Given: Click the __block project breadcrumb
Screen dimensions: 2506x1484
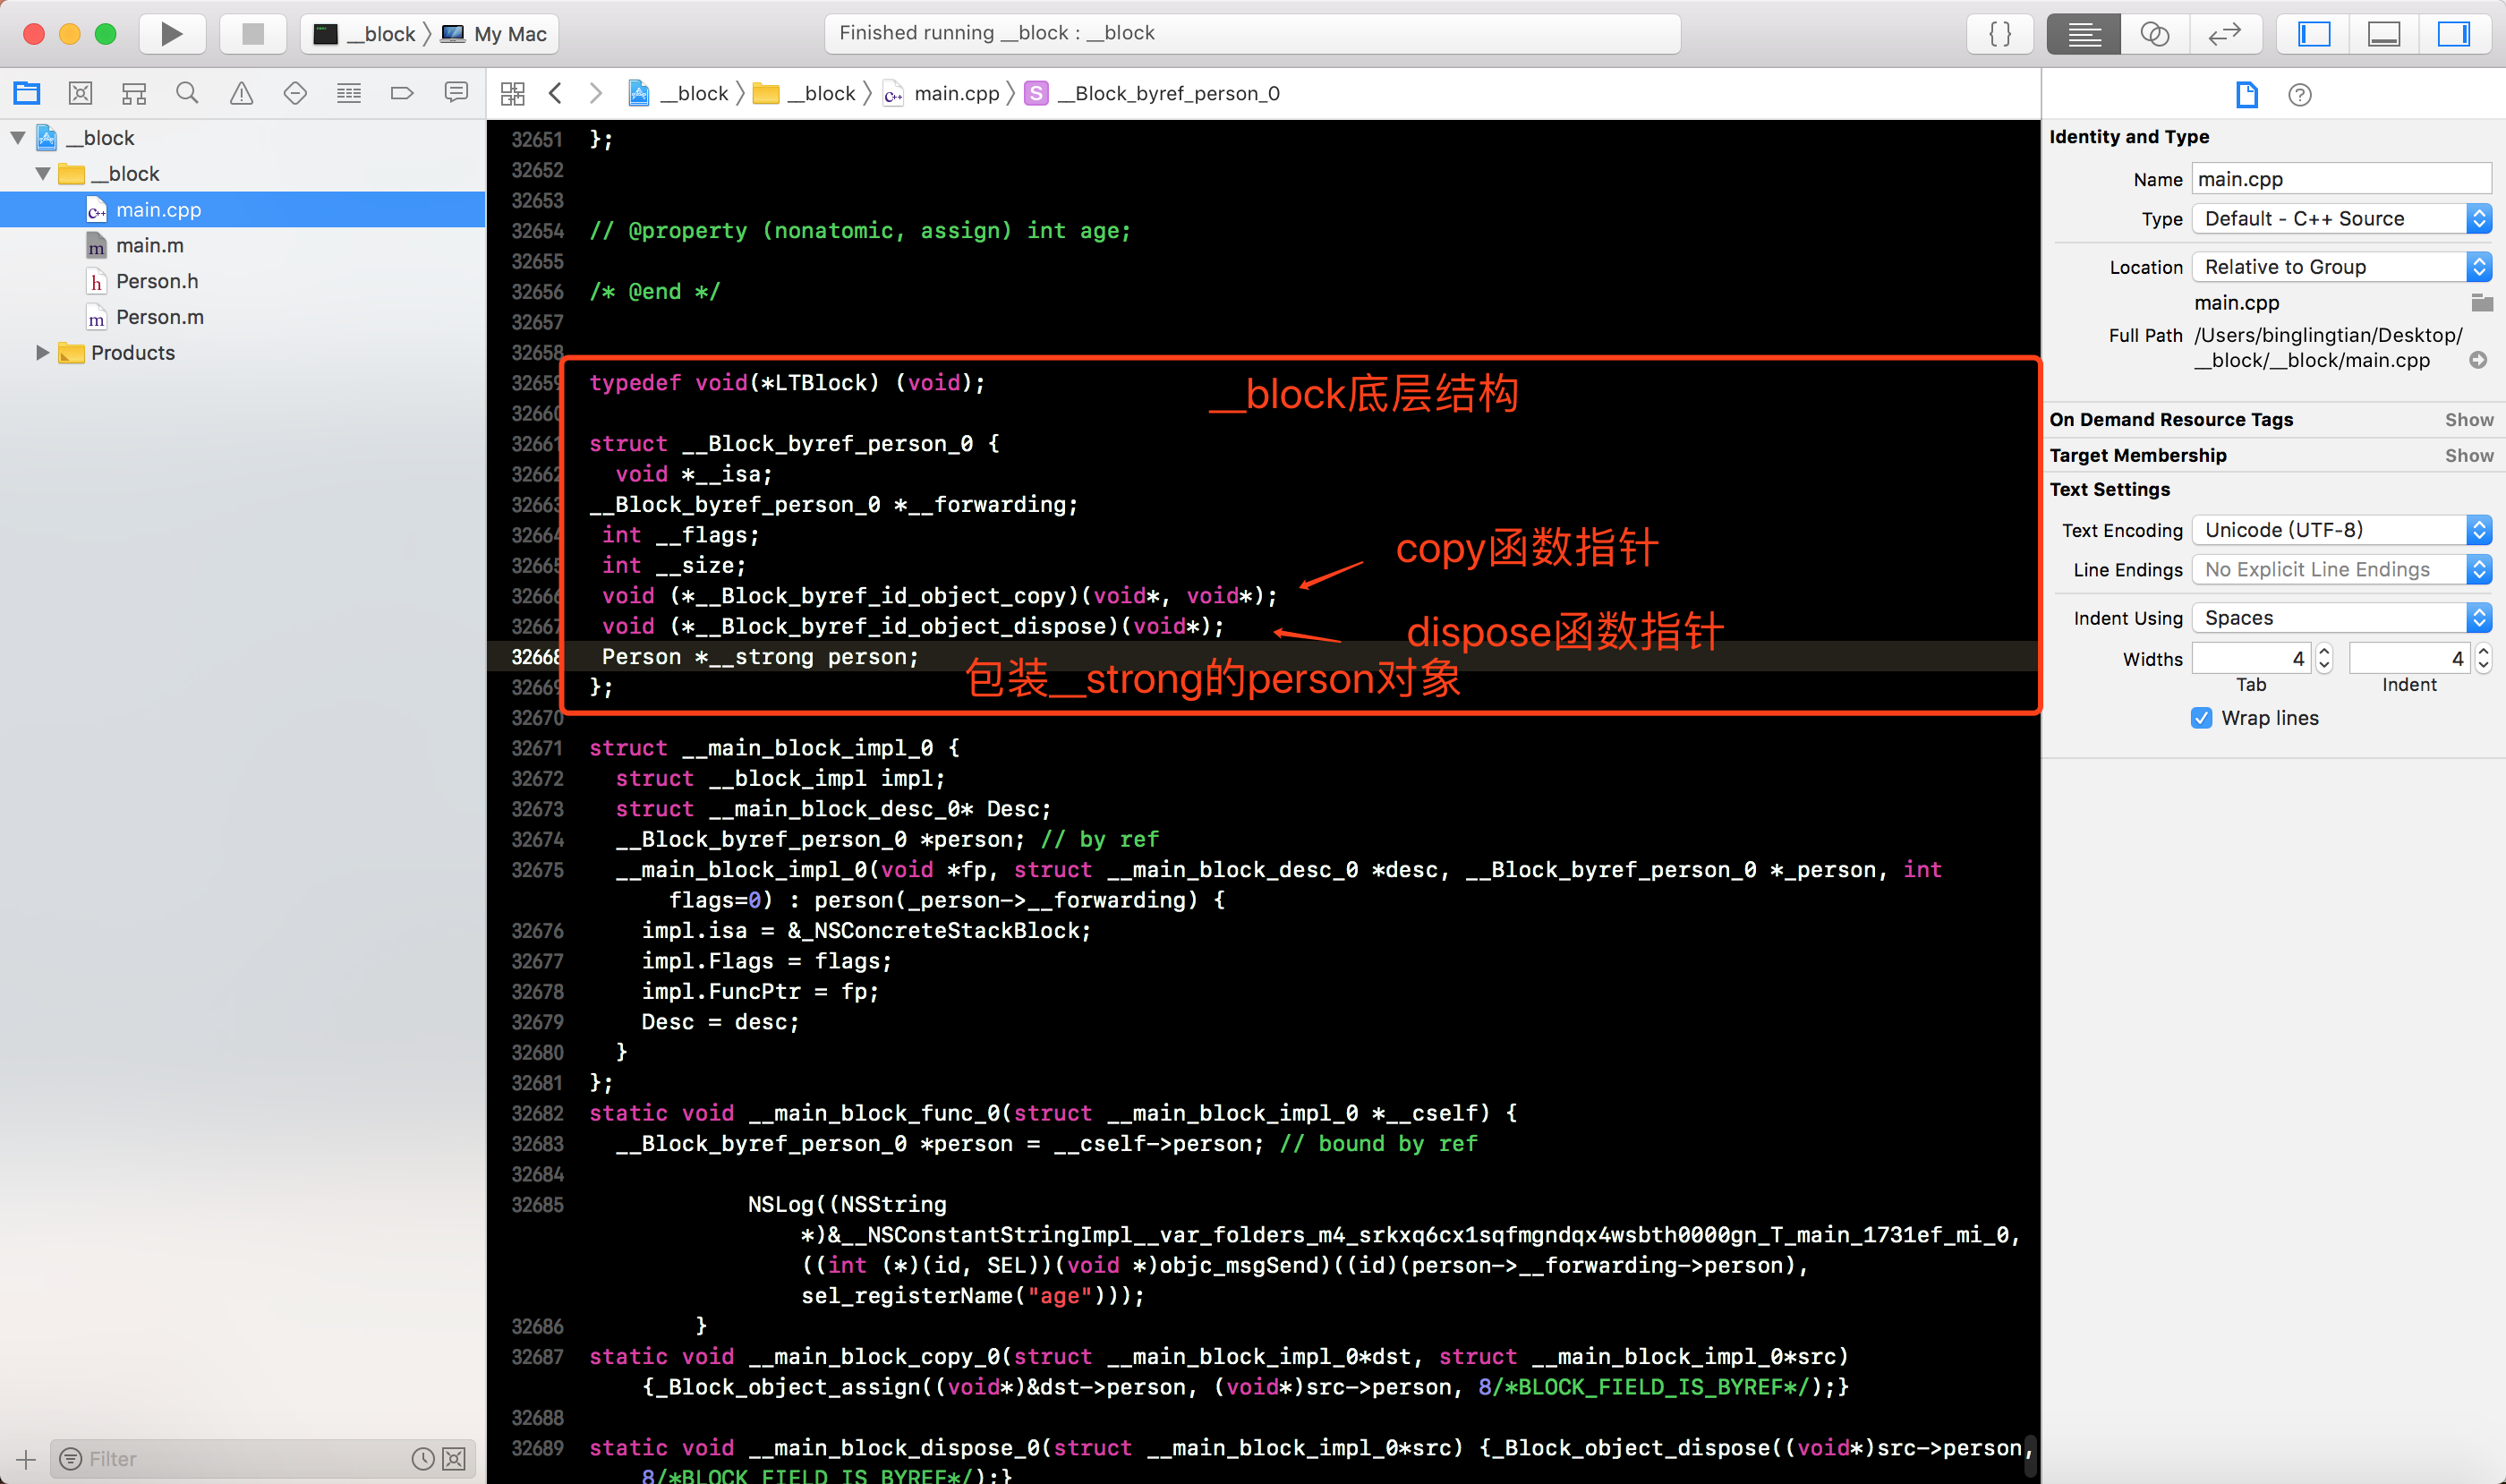Looking at the screenshot, I should [679, 94].
